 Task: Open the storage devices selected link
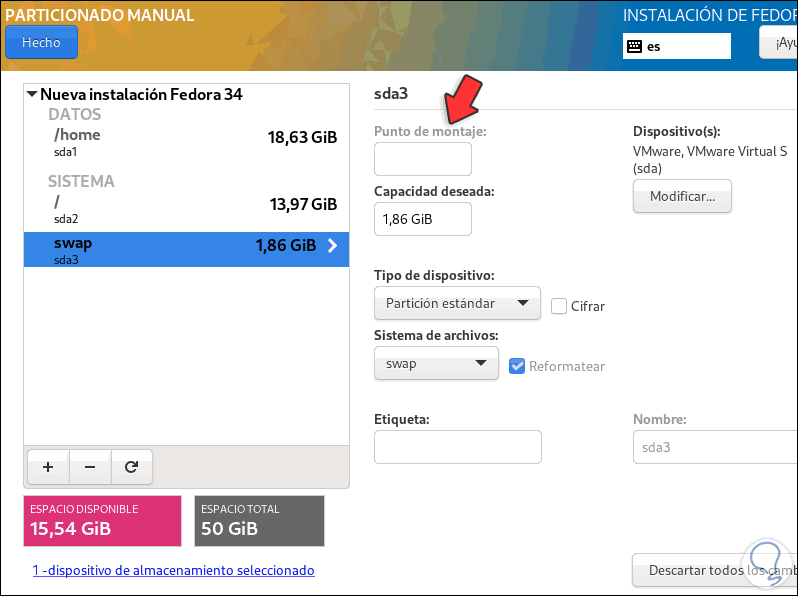click(x=173, y=570)
